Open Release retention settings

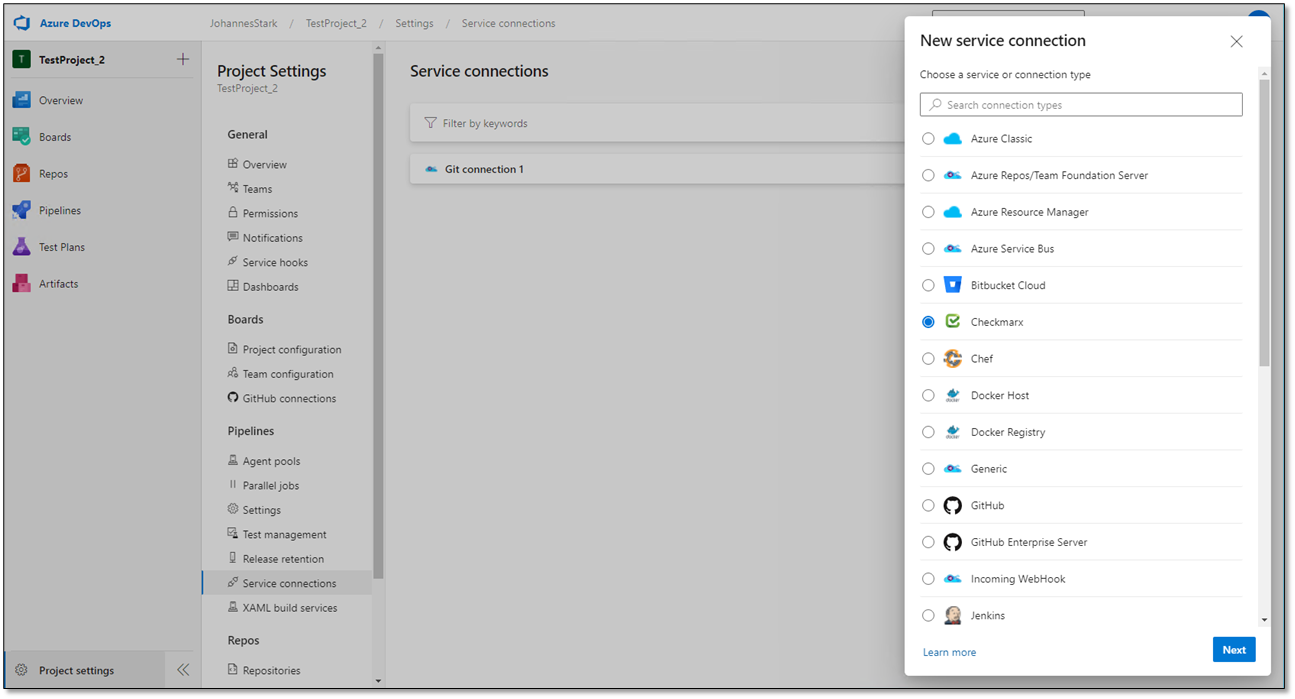coord(283,559)
